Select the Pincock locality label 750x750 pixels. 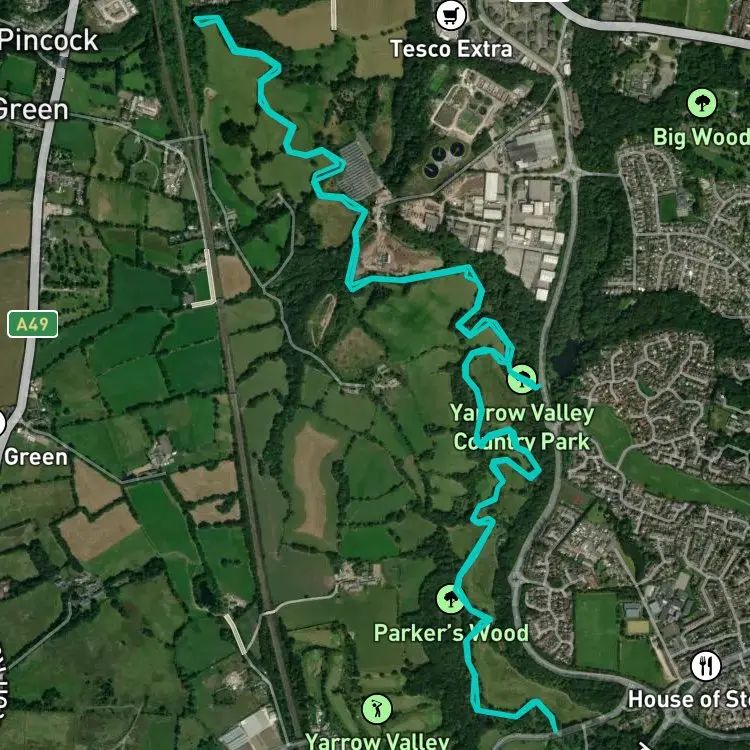[49, 40]
